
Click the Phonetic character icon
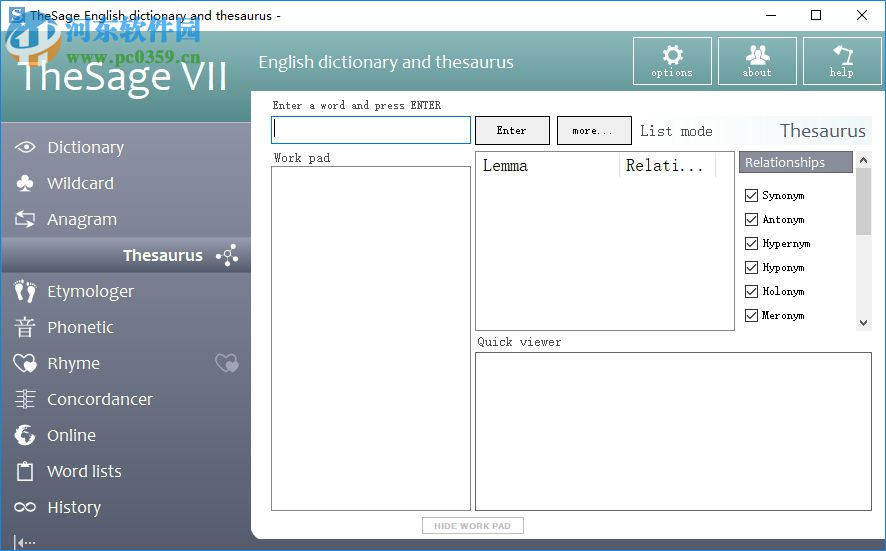coord(25,327)
